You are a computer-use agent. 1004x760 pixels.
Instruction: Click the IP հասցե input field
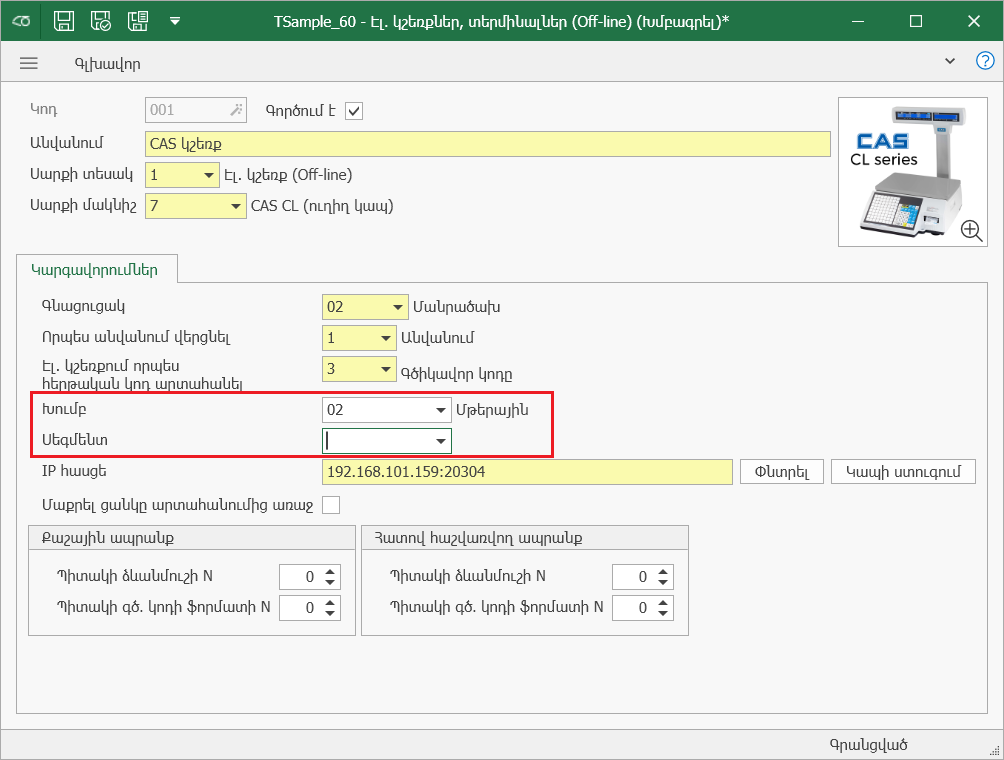click(x=526, y=471)
